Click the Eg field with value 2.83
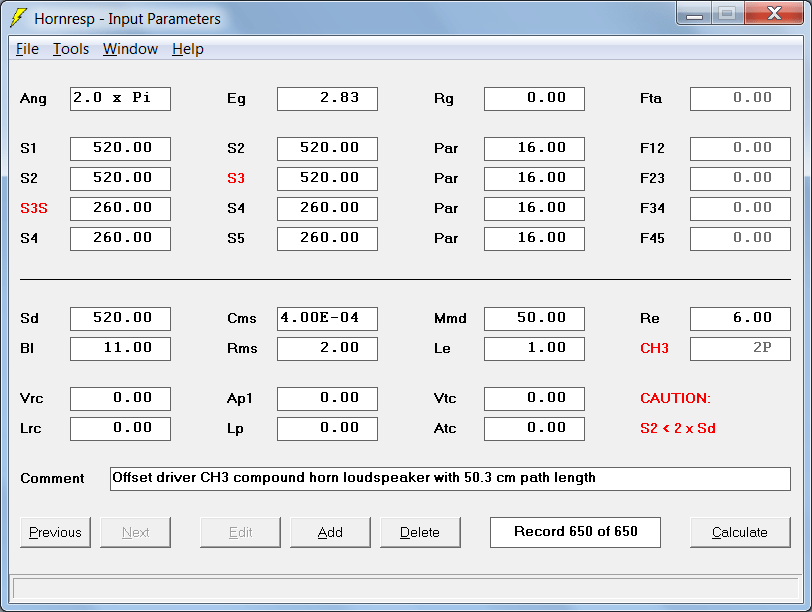 (327, 99)
